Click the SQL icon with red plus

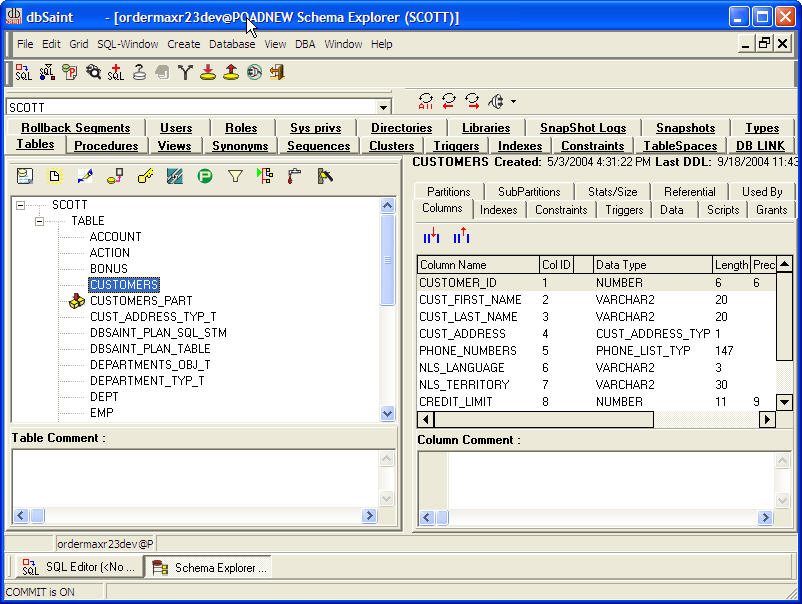point(116,73)
